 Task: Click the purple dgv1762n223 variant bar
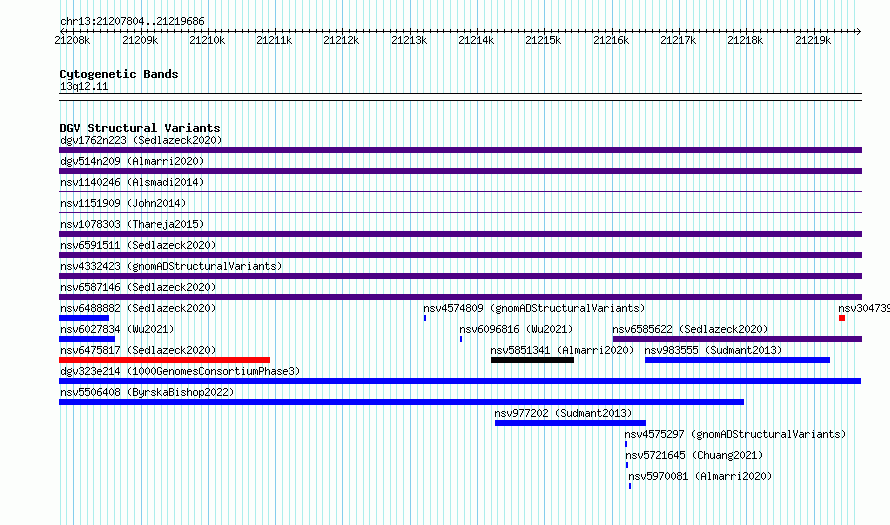tap(460, 150)
